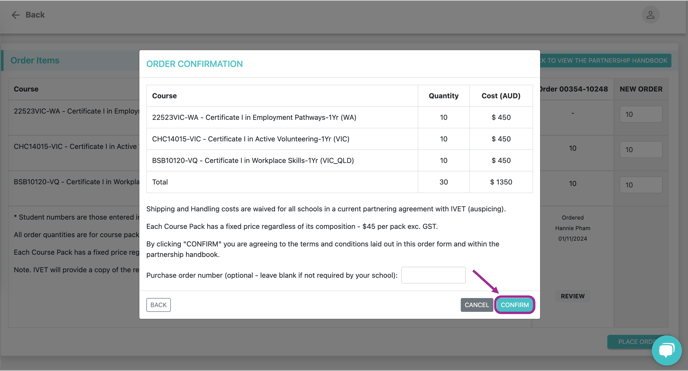The width and height of the screenshot is (688, 371).
Task: Click the new order quantity for 22523VIC-WA
Action: [641, 114]
